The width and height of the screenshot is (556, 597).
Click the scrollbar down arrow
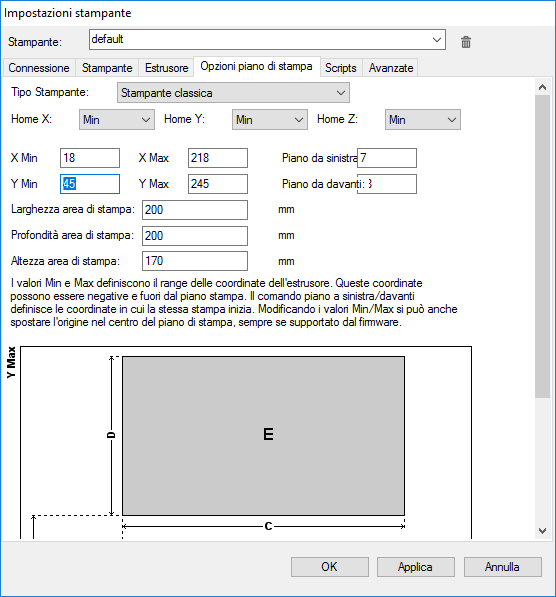pyautogui.click(x=542, y=530)
